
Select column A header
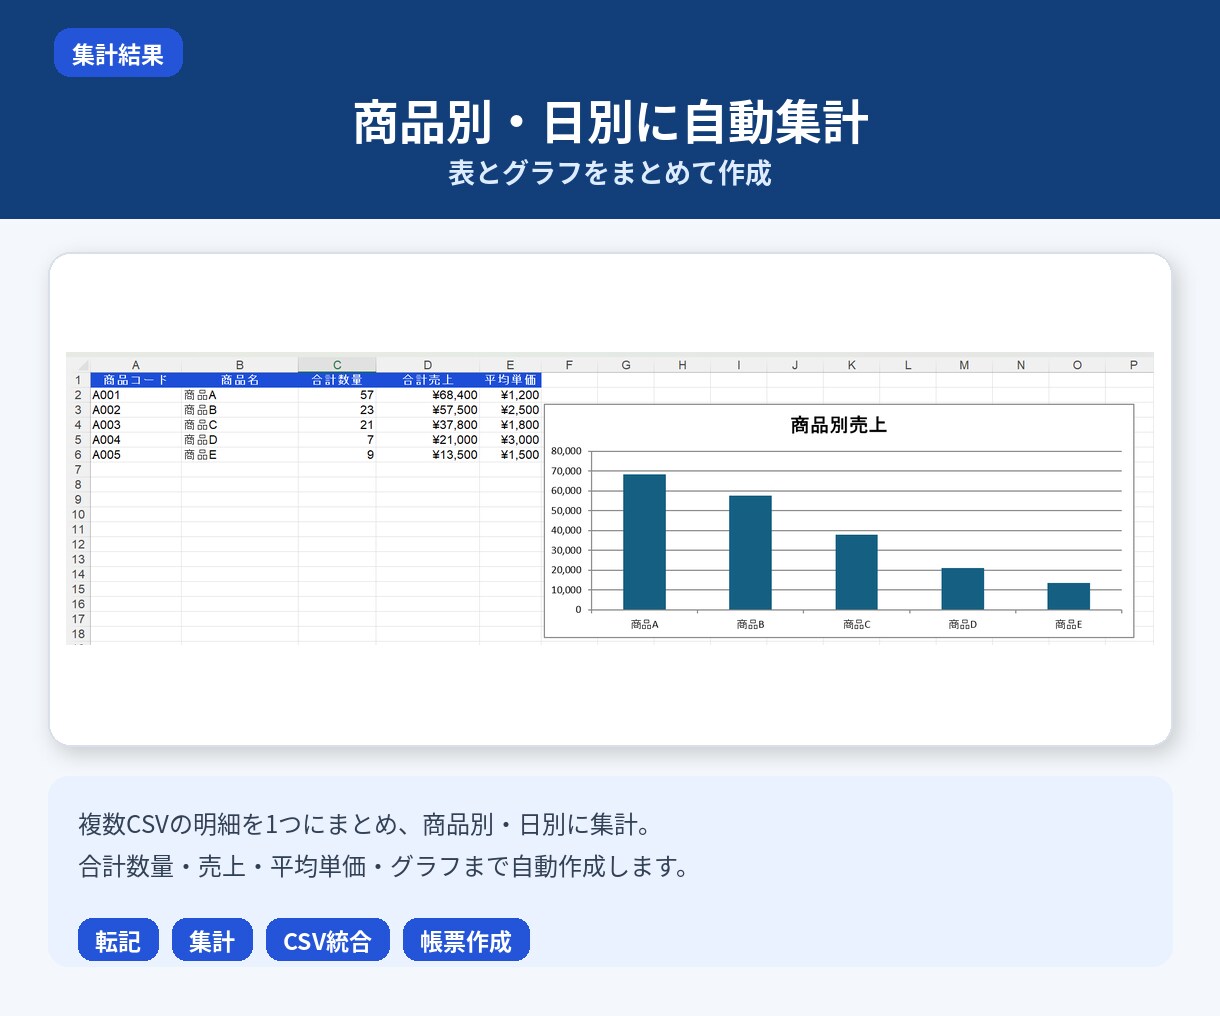click(136, 365)
